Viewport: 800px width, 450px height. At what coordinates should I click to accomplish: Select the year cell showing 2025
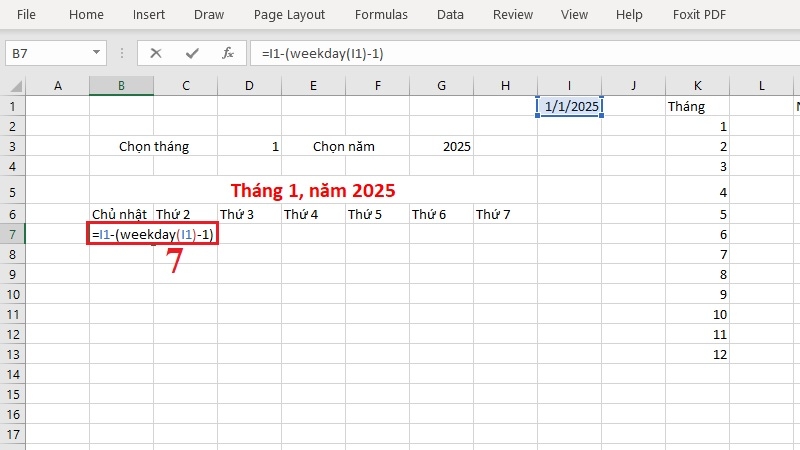[441, 147]
